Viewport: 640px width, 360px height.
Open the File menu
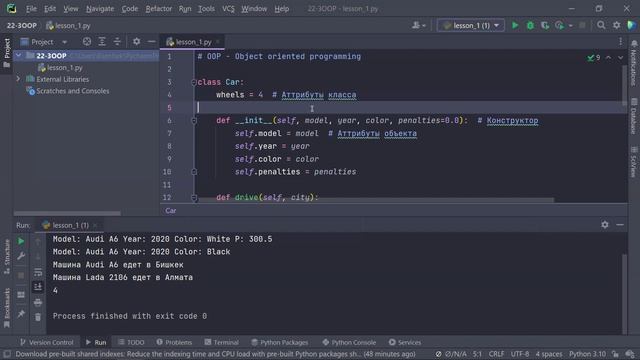point(31,9)
